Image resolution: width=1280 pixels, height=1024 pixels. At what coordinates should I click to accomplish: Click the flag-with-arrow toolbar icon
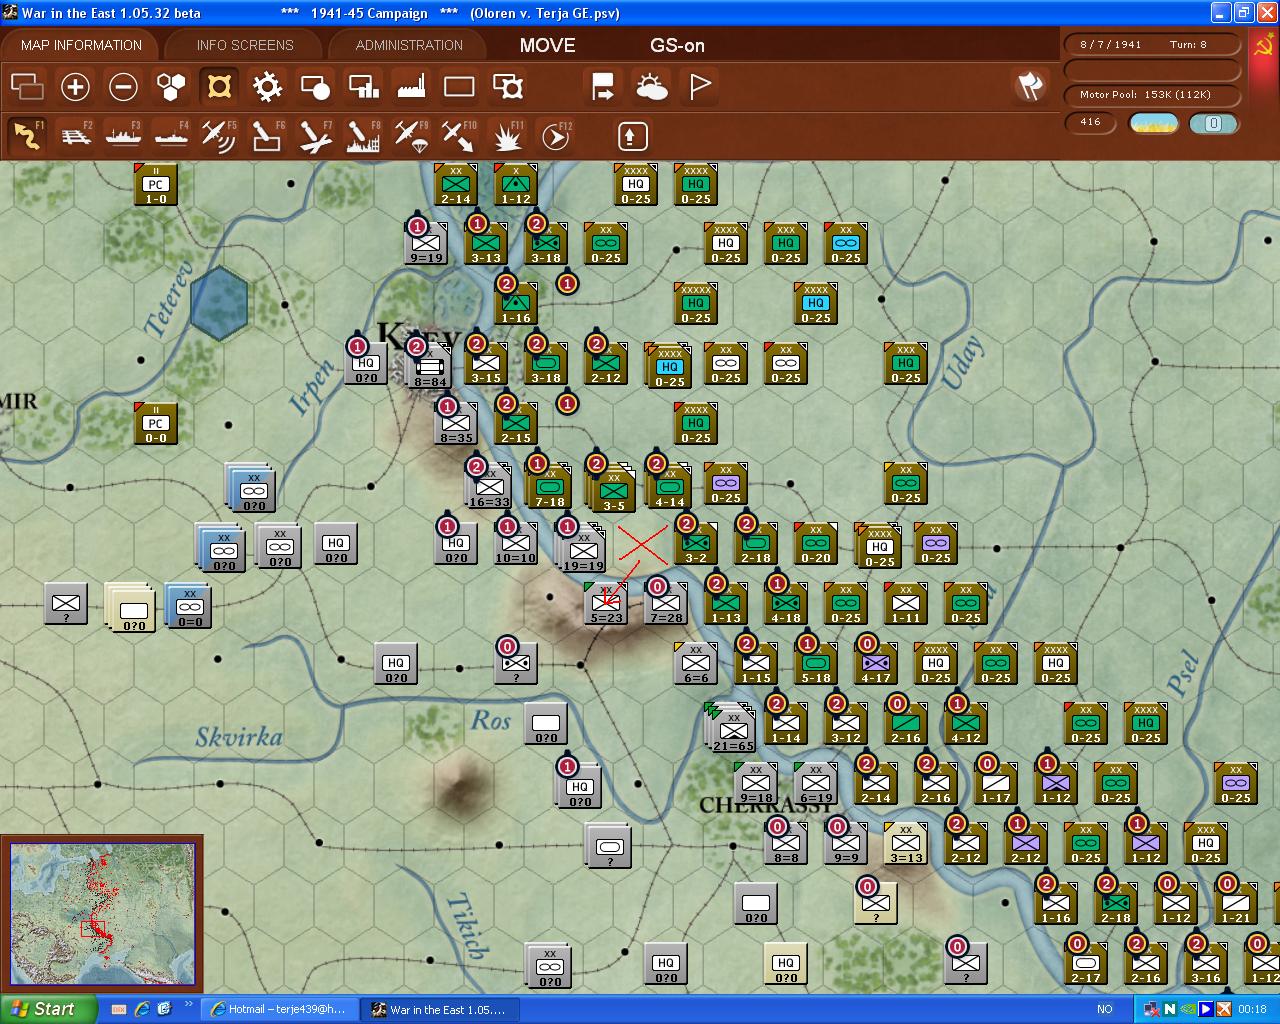pos(603,87)
